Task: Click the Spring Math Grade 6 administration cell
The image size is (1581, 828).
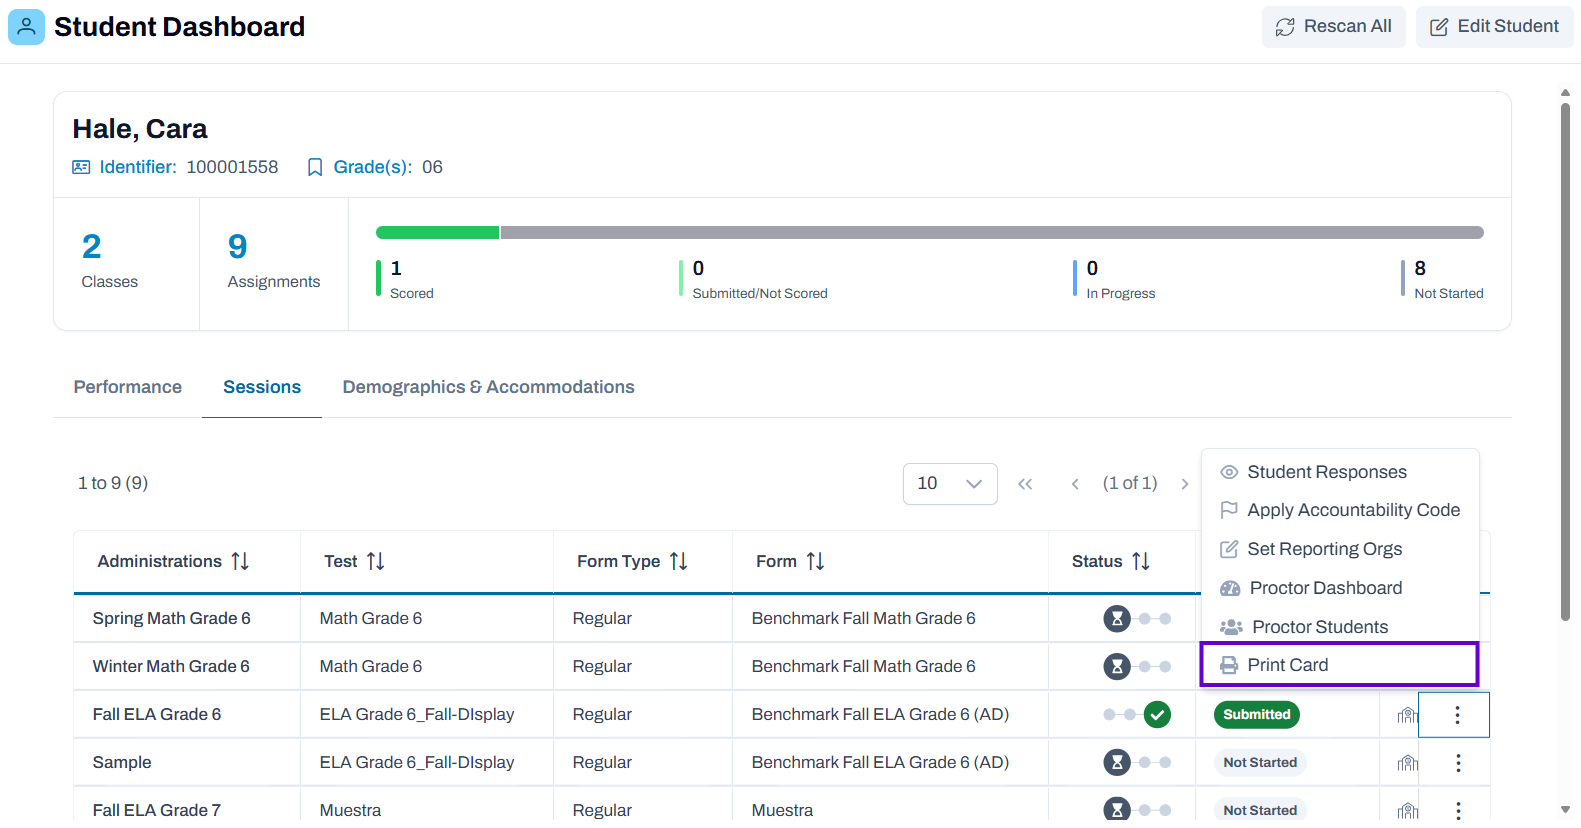Action: tap(187, 618)
